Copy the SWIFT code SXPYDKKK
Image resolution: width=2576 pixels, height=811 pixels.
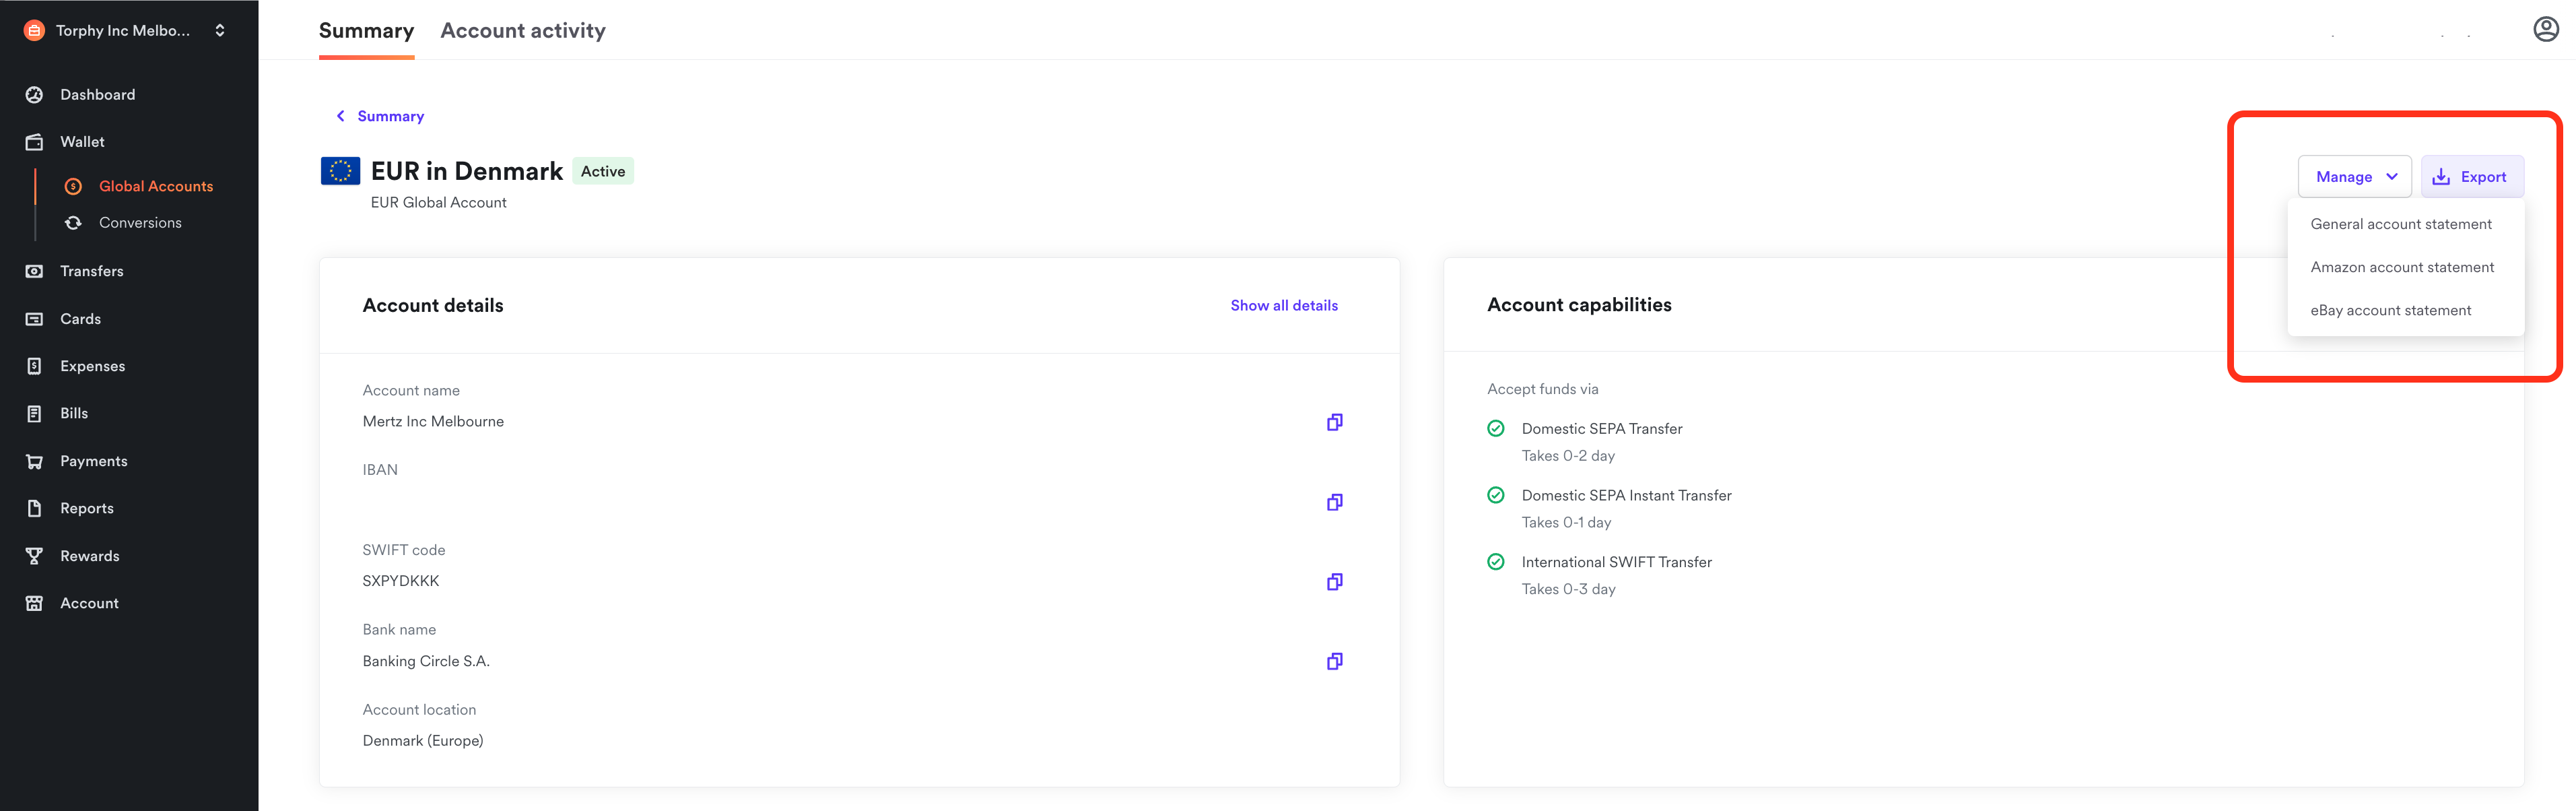pos(1334,581)
